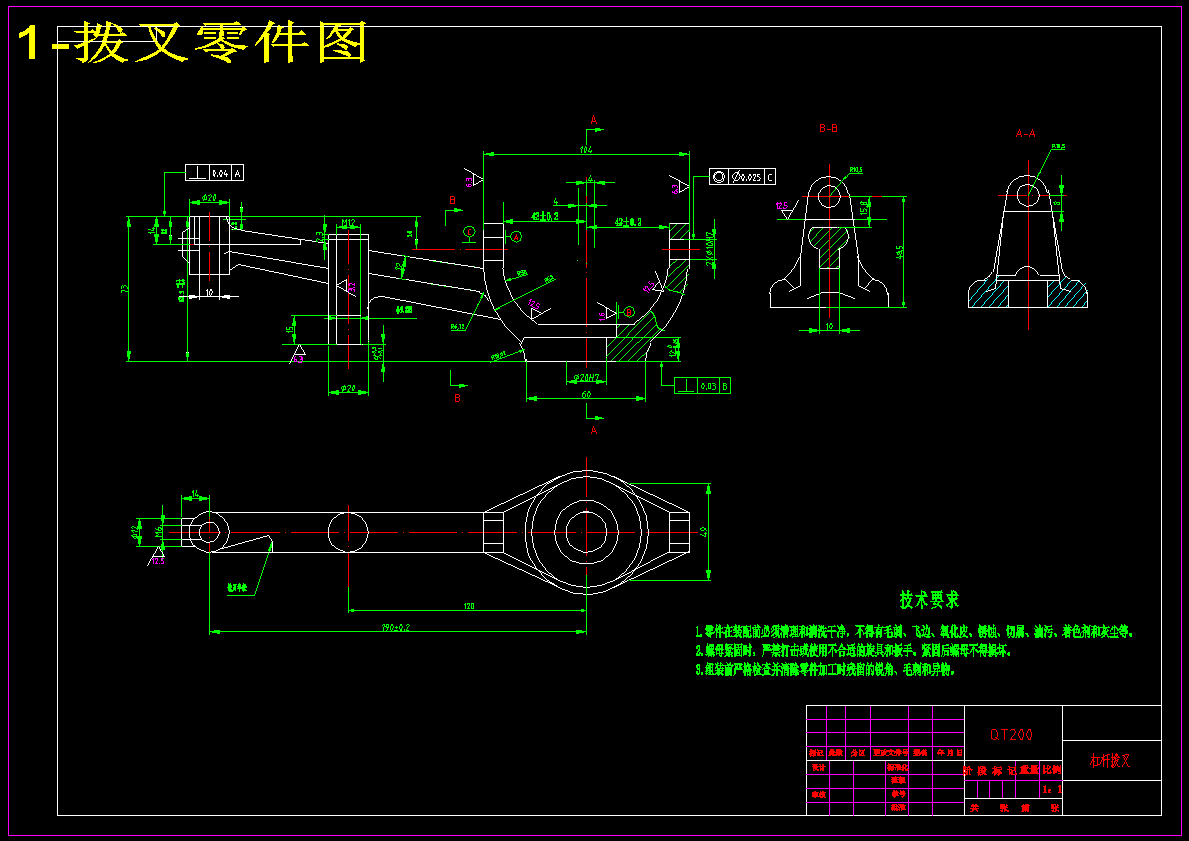Select technical requirement line 3 text
Screen dimensions: 1189x841
pyautogui.click(x=825, y=670)
